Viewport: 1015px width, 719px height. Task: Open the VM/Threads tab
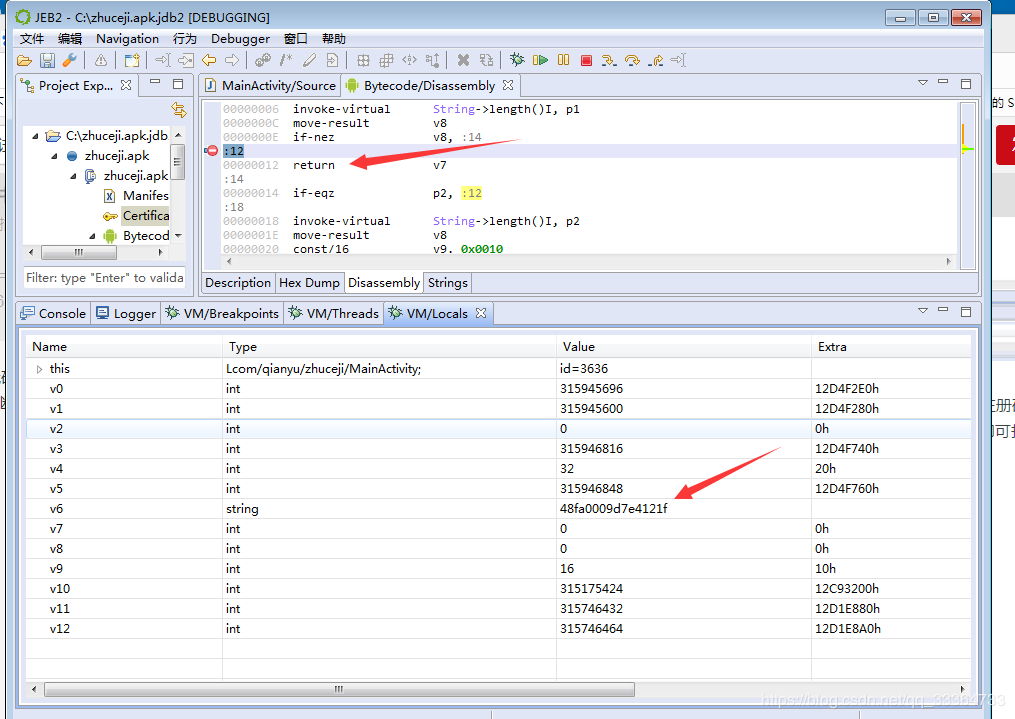[x=333, y=313]
